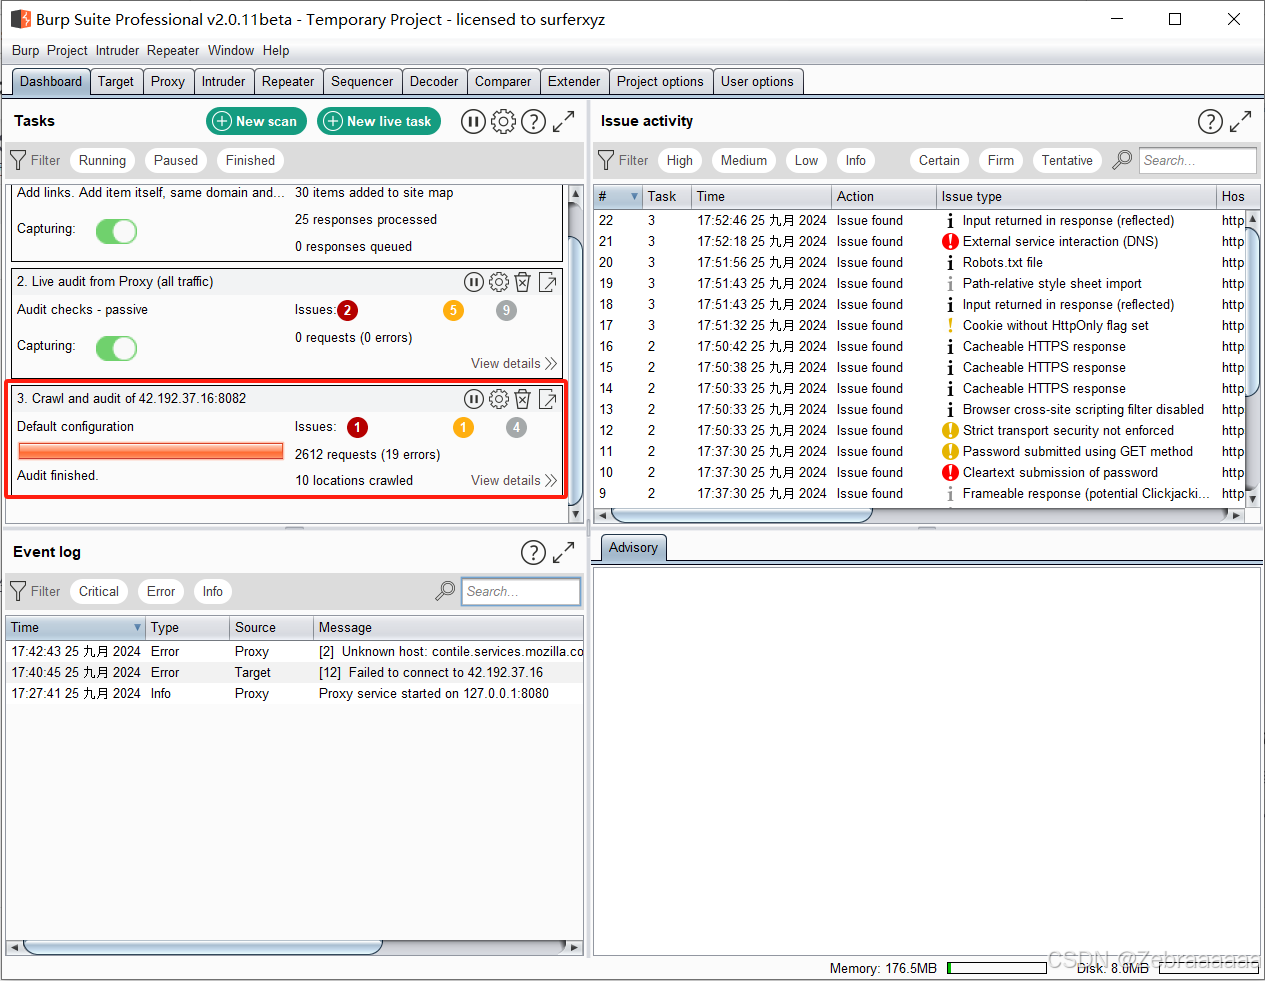Image resolution: width=1265 pixels, height=981 pixels.
Task: Click grey info issue count 9 in Live audit
Action: click(x=506, y=310)
